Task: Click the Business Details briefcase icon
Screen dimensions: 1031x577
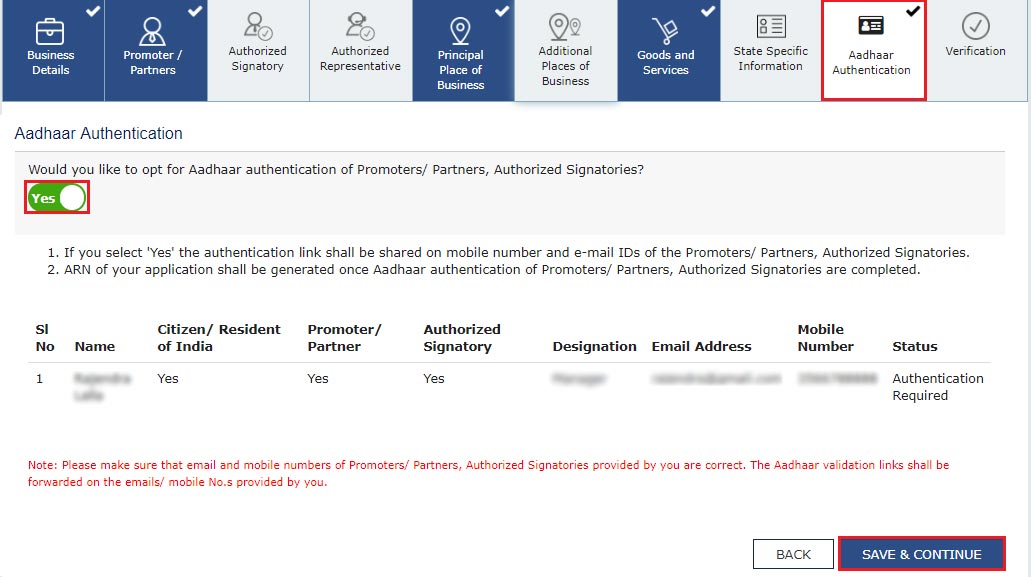Action: click(50, 30)
